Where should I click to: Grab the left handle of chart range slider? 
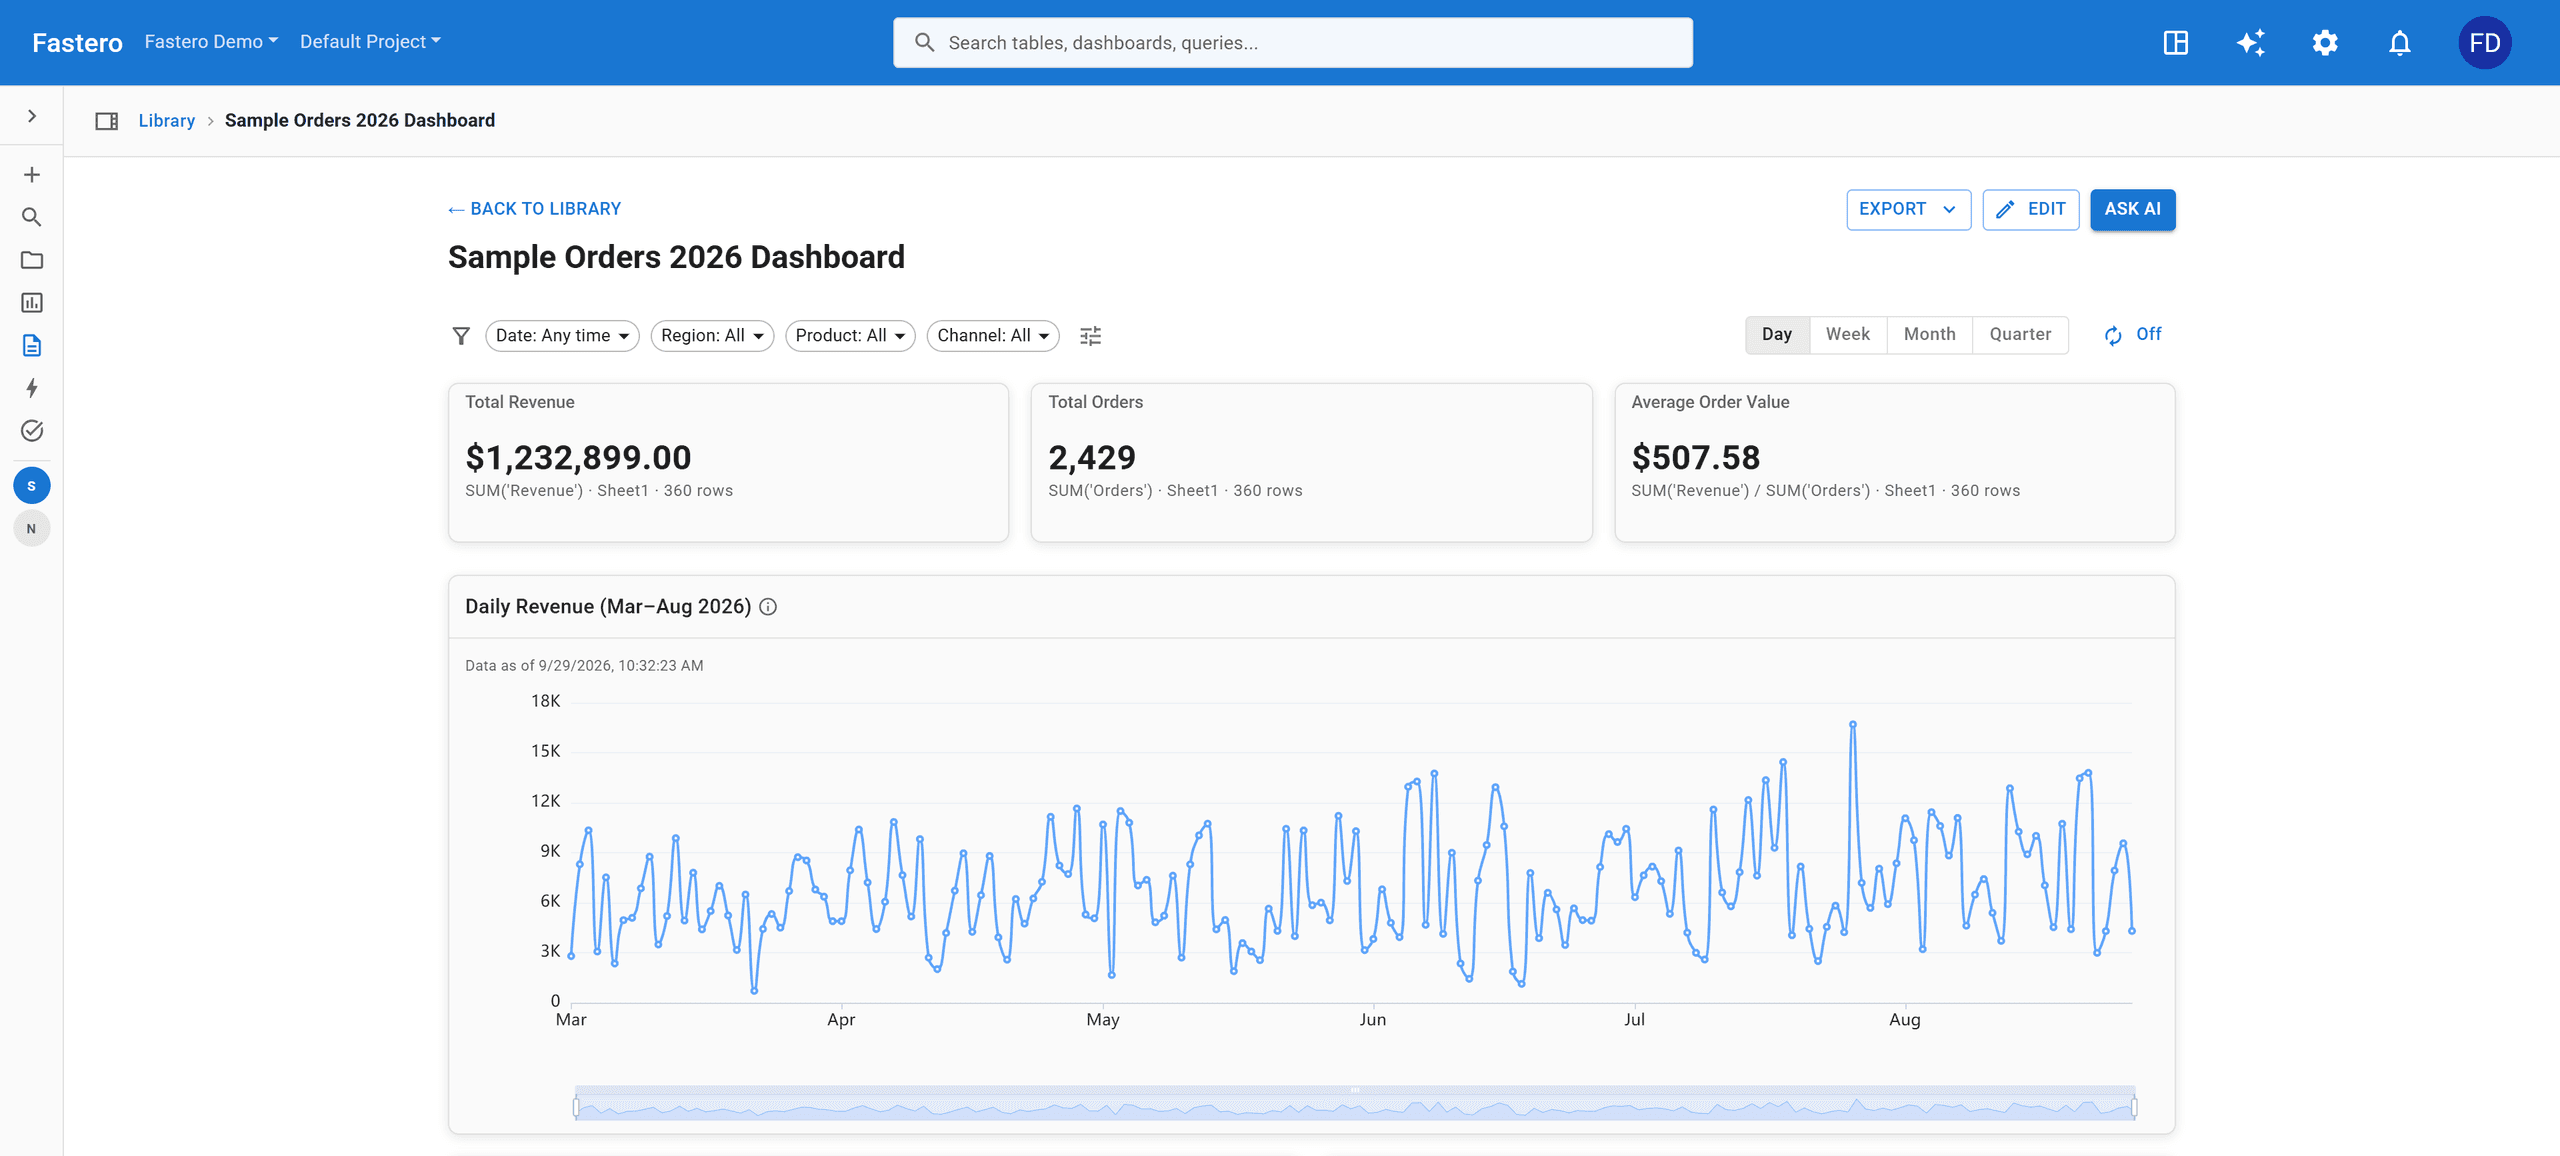[x=576, y=1106]
